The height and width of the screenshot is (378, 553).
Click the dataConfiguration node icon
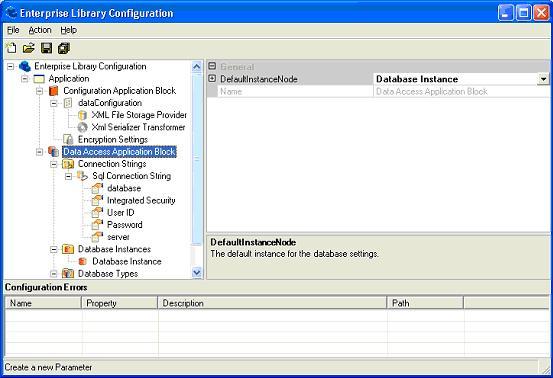[x=68, y=103]
